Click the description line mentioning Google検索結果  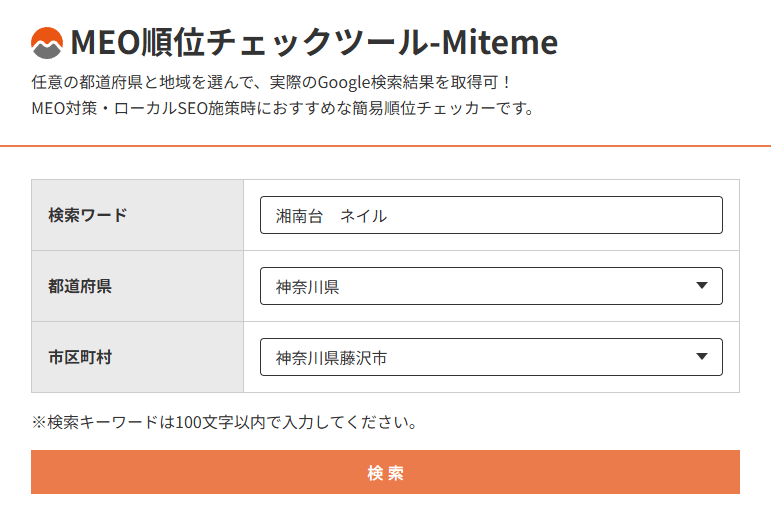[x=271, y=82]
